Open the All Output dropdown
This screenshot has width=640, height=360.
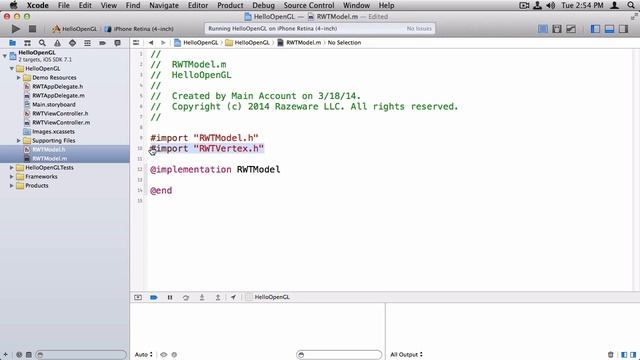pyautogui.click(x=407, y=354)
